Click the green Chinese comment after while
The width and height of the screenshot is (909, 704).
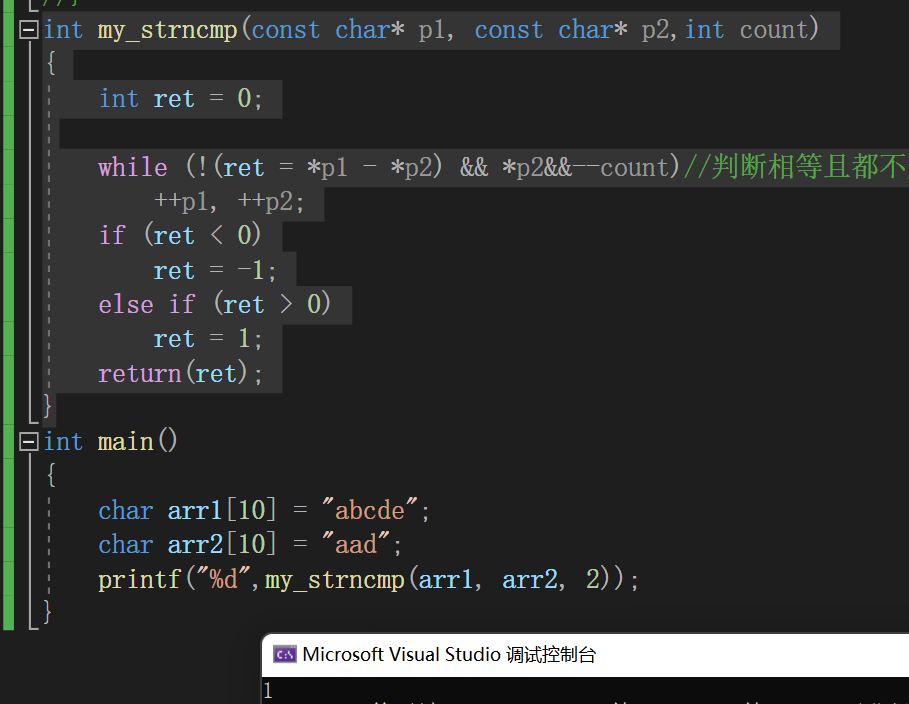[x=796, y=167]
